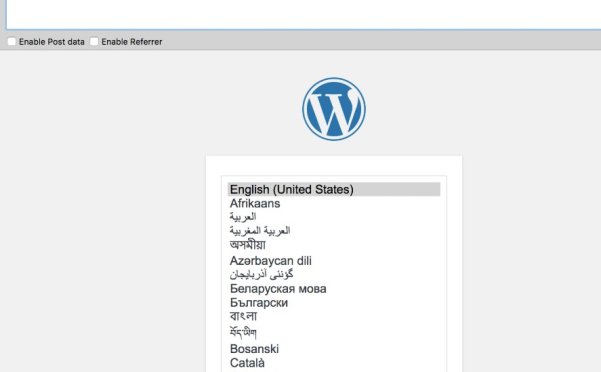Select the অসমীয়া language option

click(x=334, y=245)
